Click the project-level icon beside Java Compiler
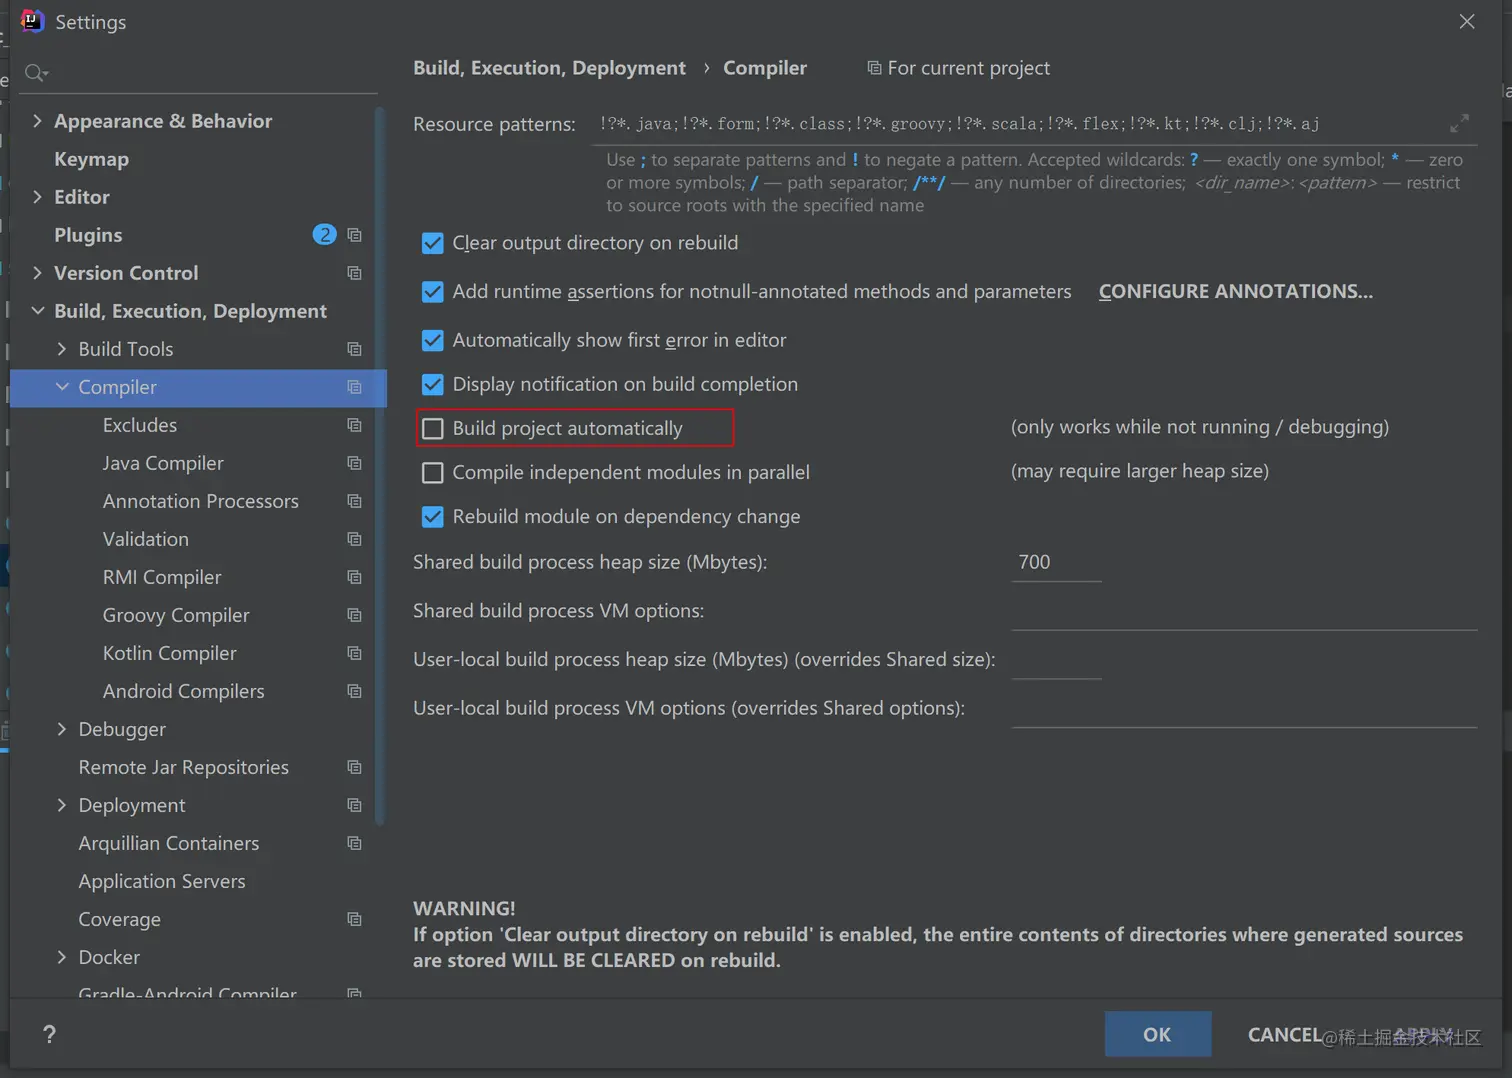The height and width of the screenshot is (1078, 1512). click(354, 463)
